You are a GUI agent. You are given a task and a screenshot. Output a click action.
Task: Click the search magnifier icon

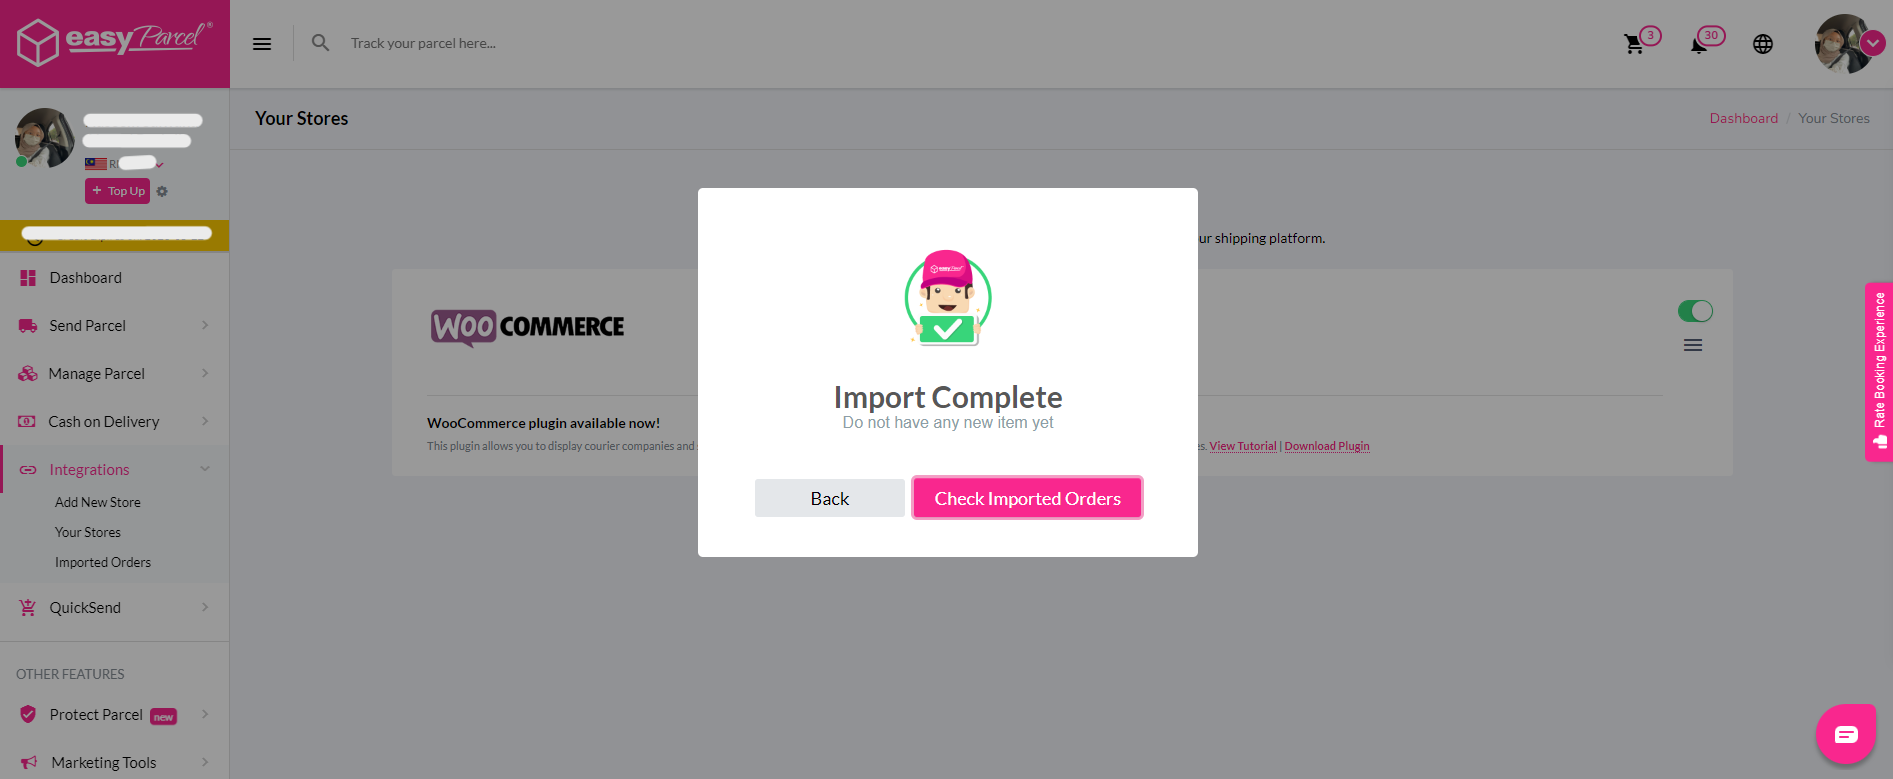320,43
